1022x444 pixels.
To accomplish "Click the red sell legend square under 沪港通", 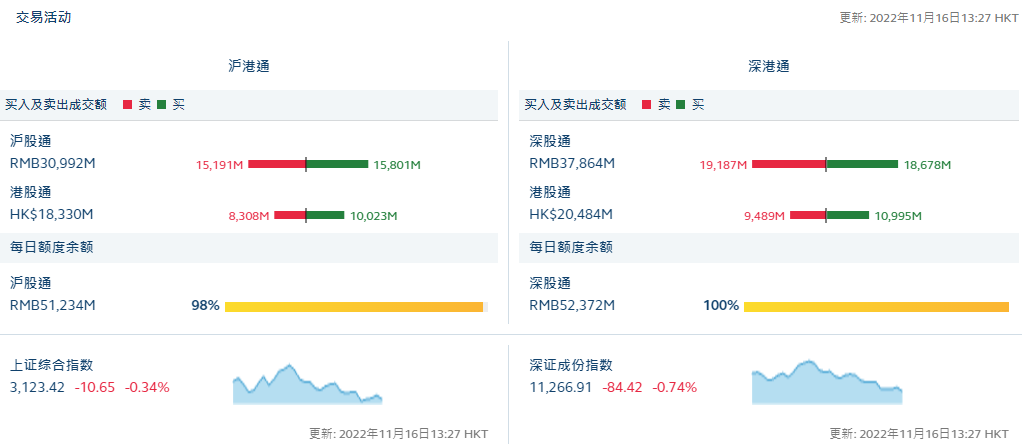I will 128,104.
